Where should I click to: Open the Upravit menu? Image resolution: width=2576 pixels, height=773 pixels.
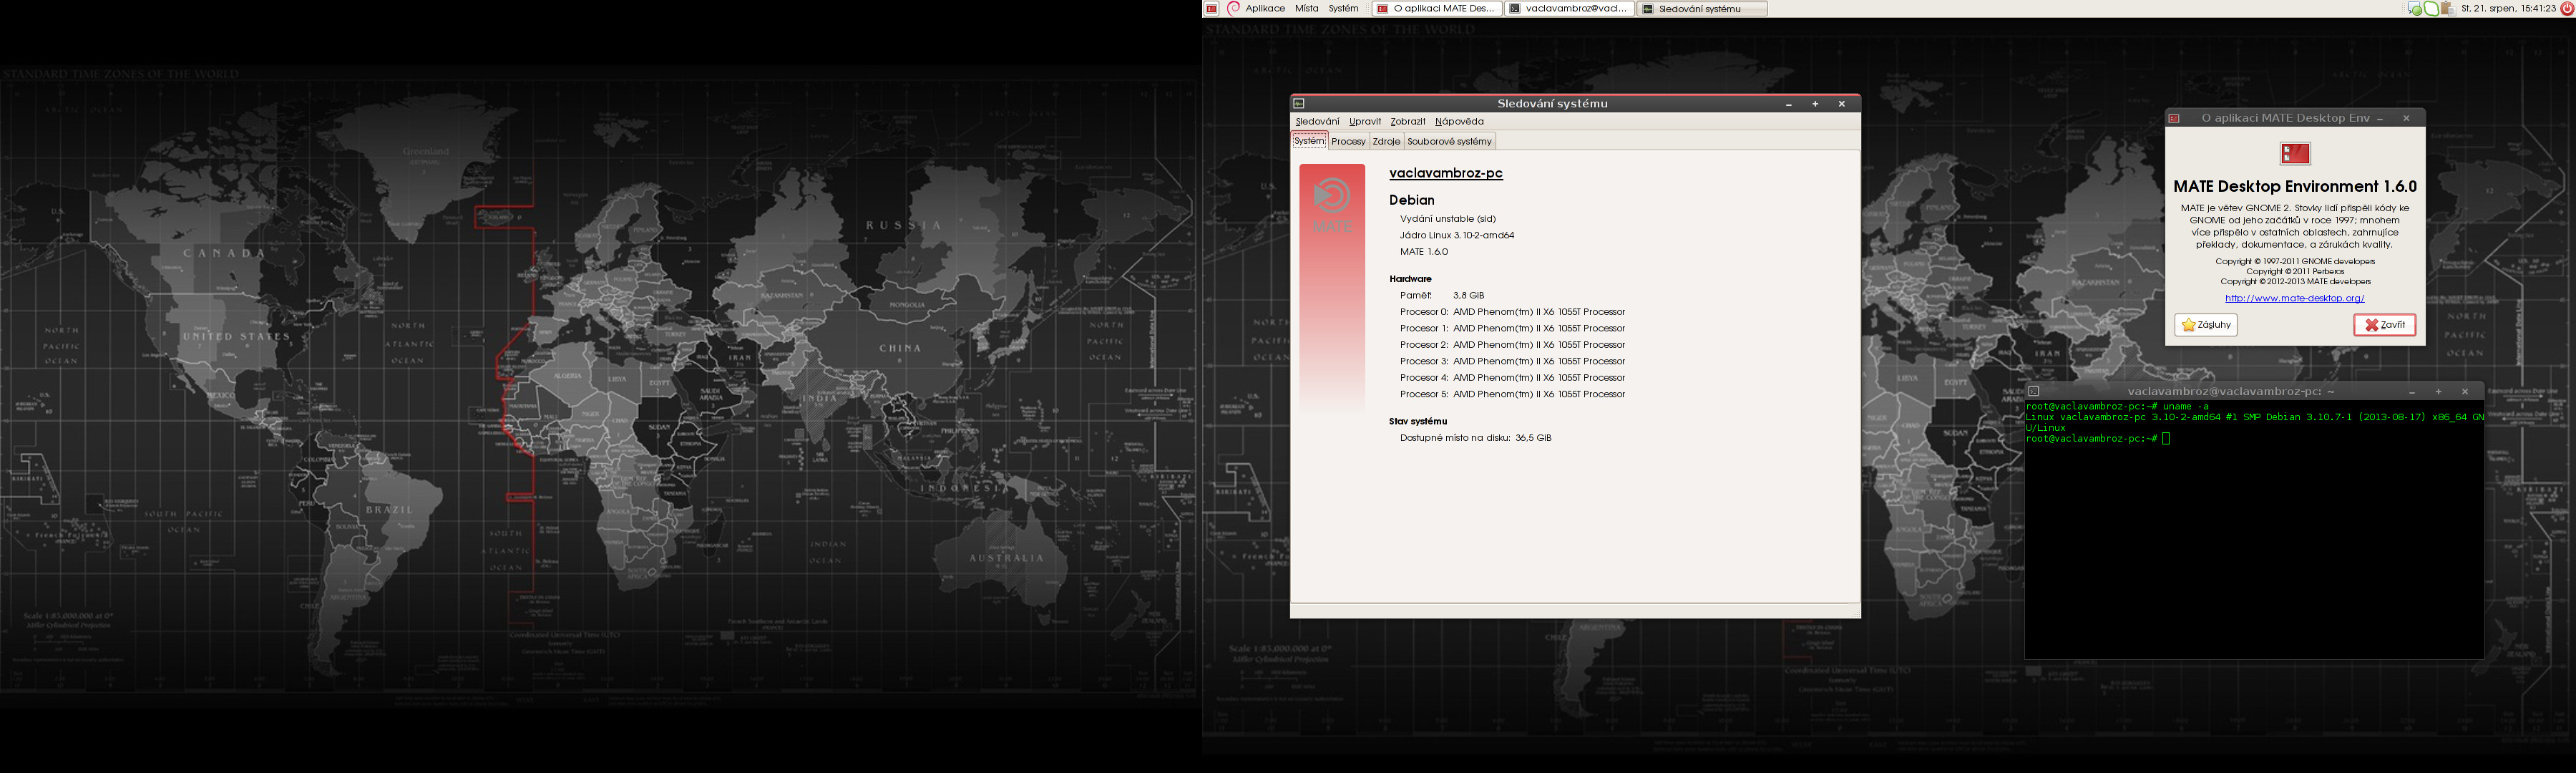tap(1364, 121)
